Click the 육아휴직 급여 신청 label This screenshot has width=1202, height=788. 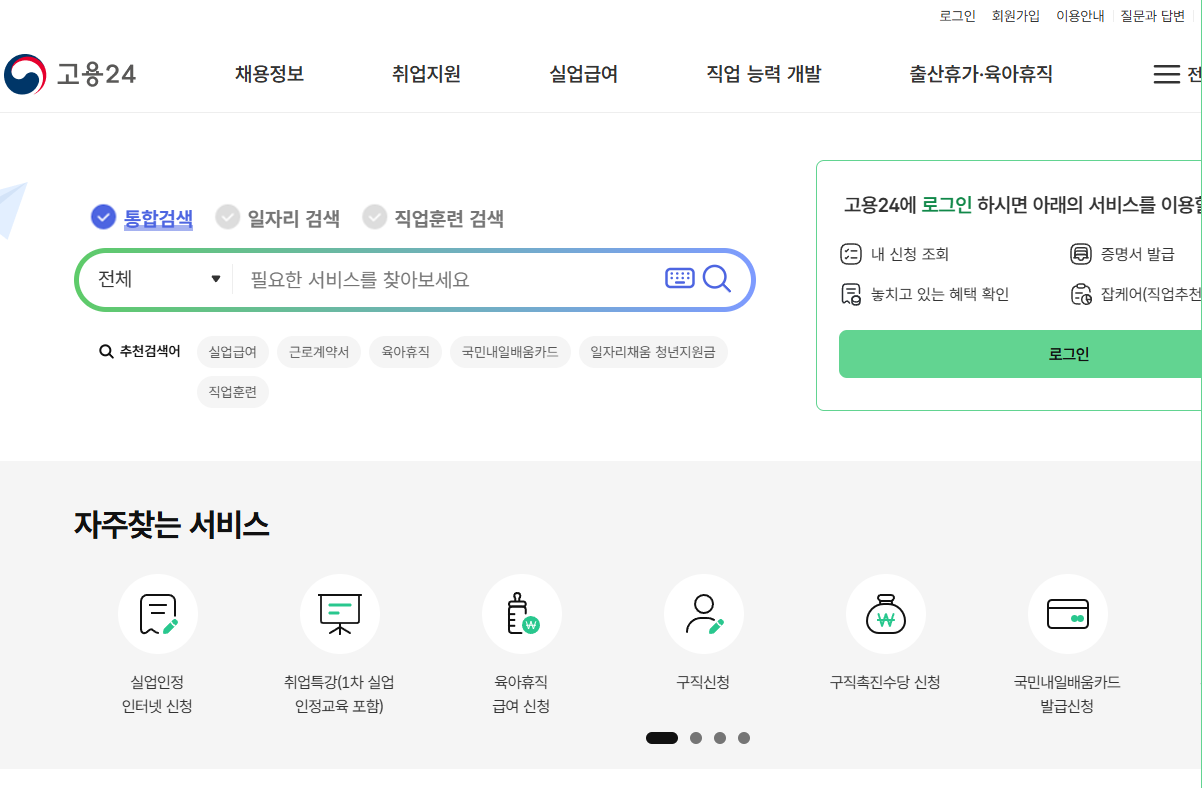pos(521,694)
